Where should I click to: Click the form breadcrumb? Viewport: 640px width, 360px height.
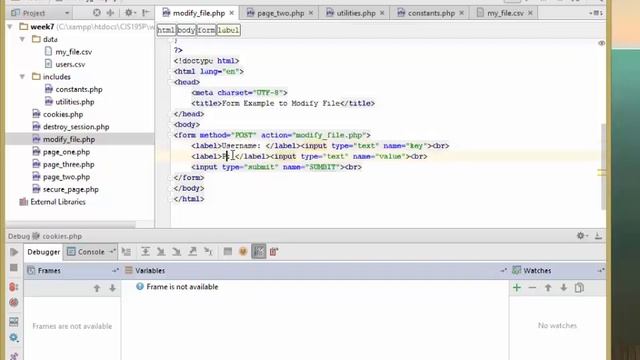click(x=206, y=30)
